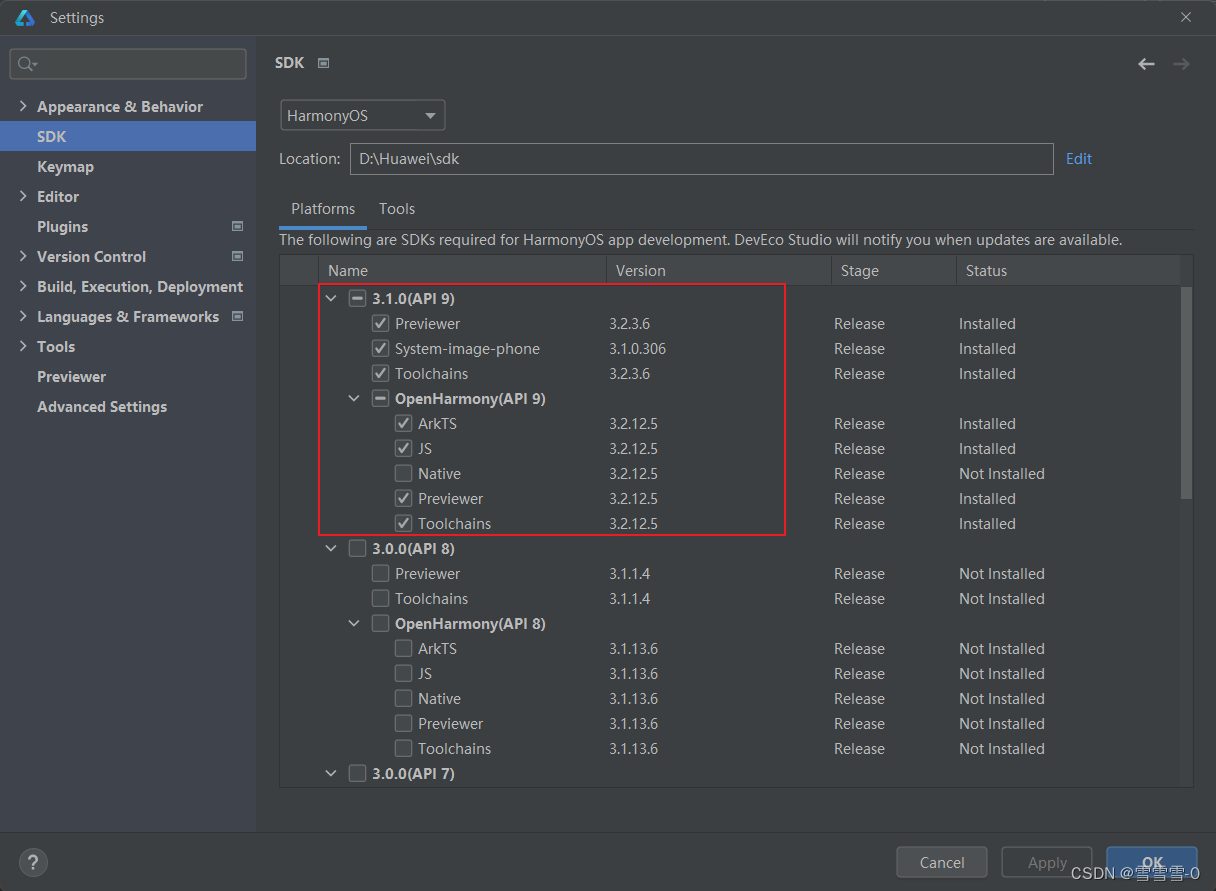
Task: Select SDK in settings sidebar
Action: coord(128,136)
